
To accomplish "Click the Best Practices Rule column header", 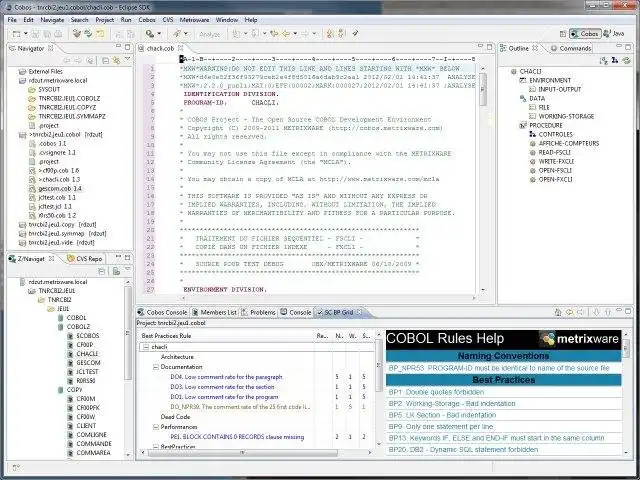I will point(166,336).
